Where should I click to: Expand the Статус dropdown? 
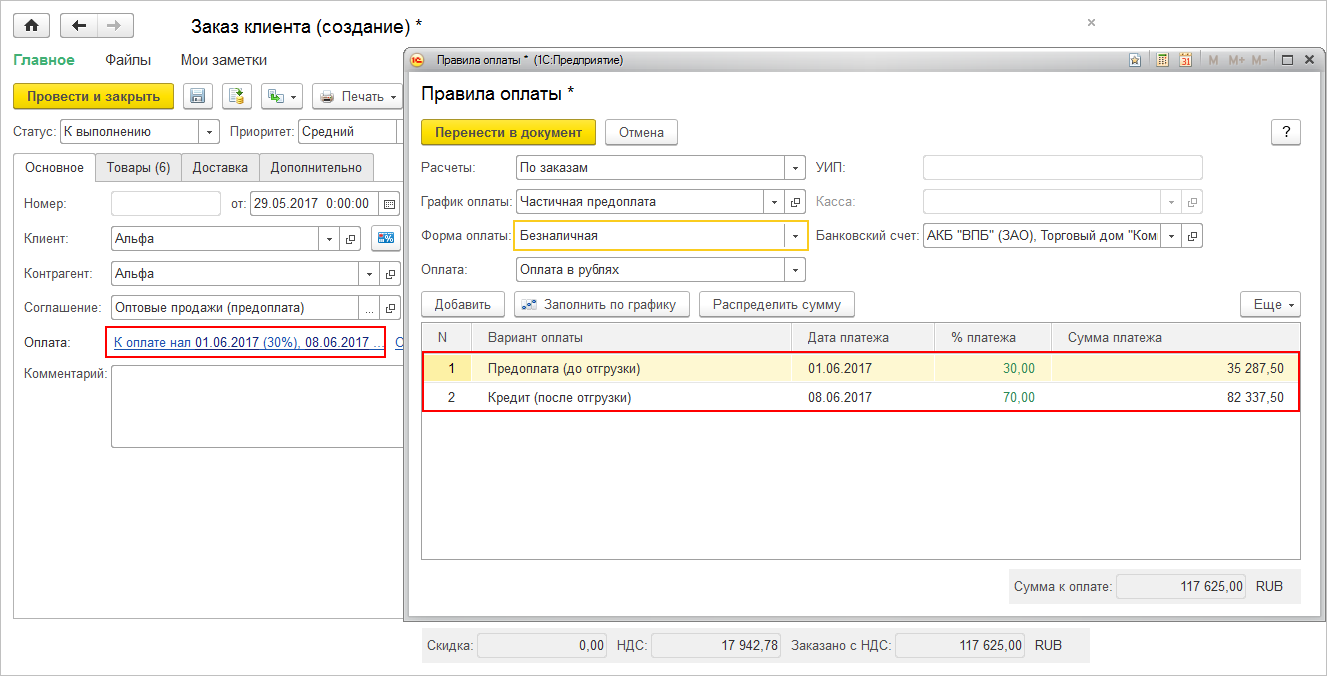pos(209,131)
